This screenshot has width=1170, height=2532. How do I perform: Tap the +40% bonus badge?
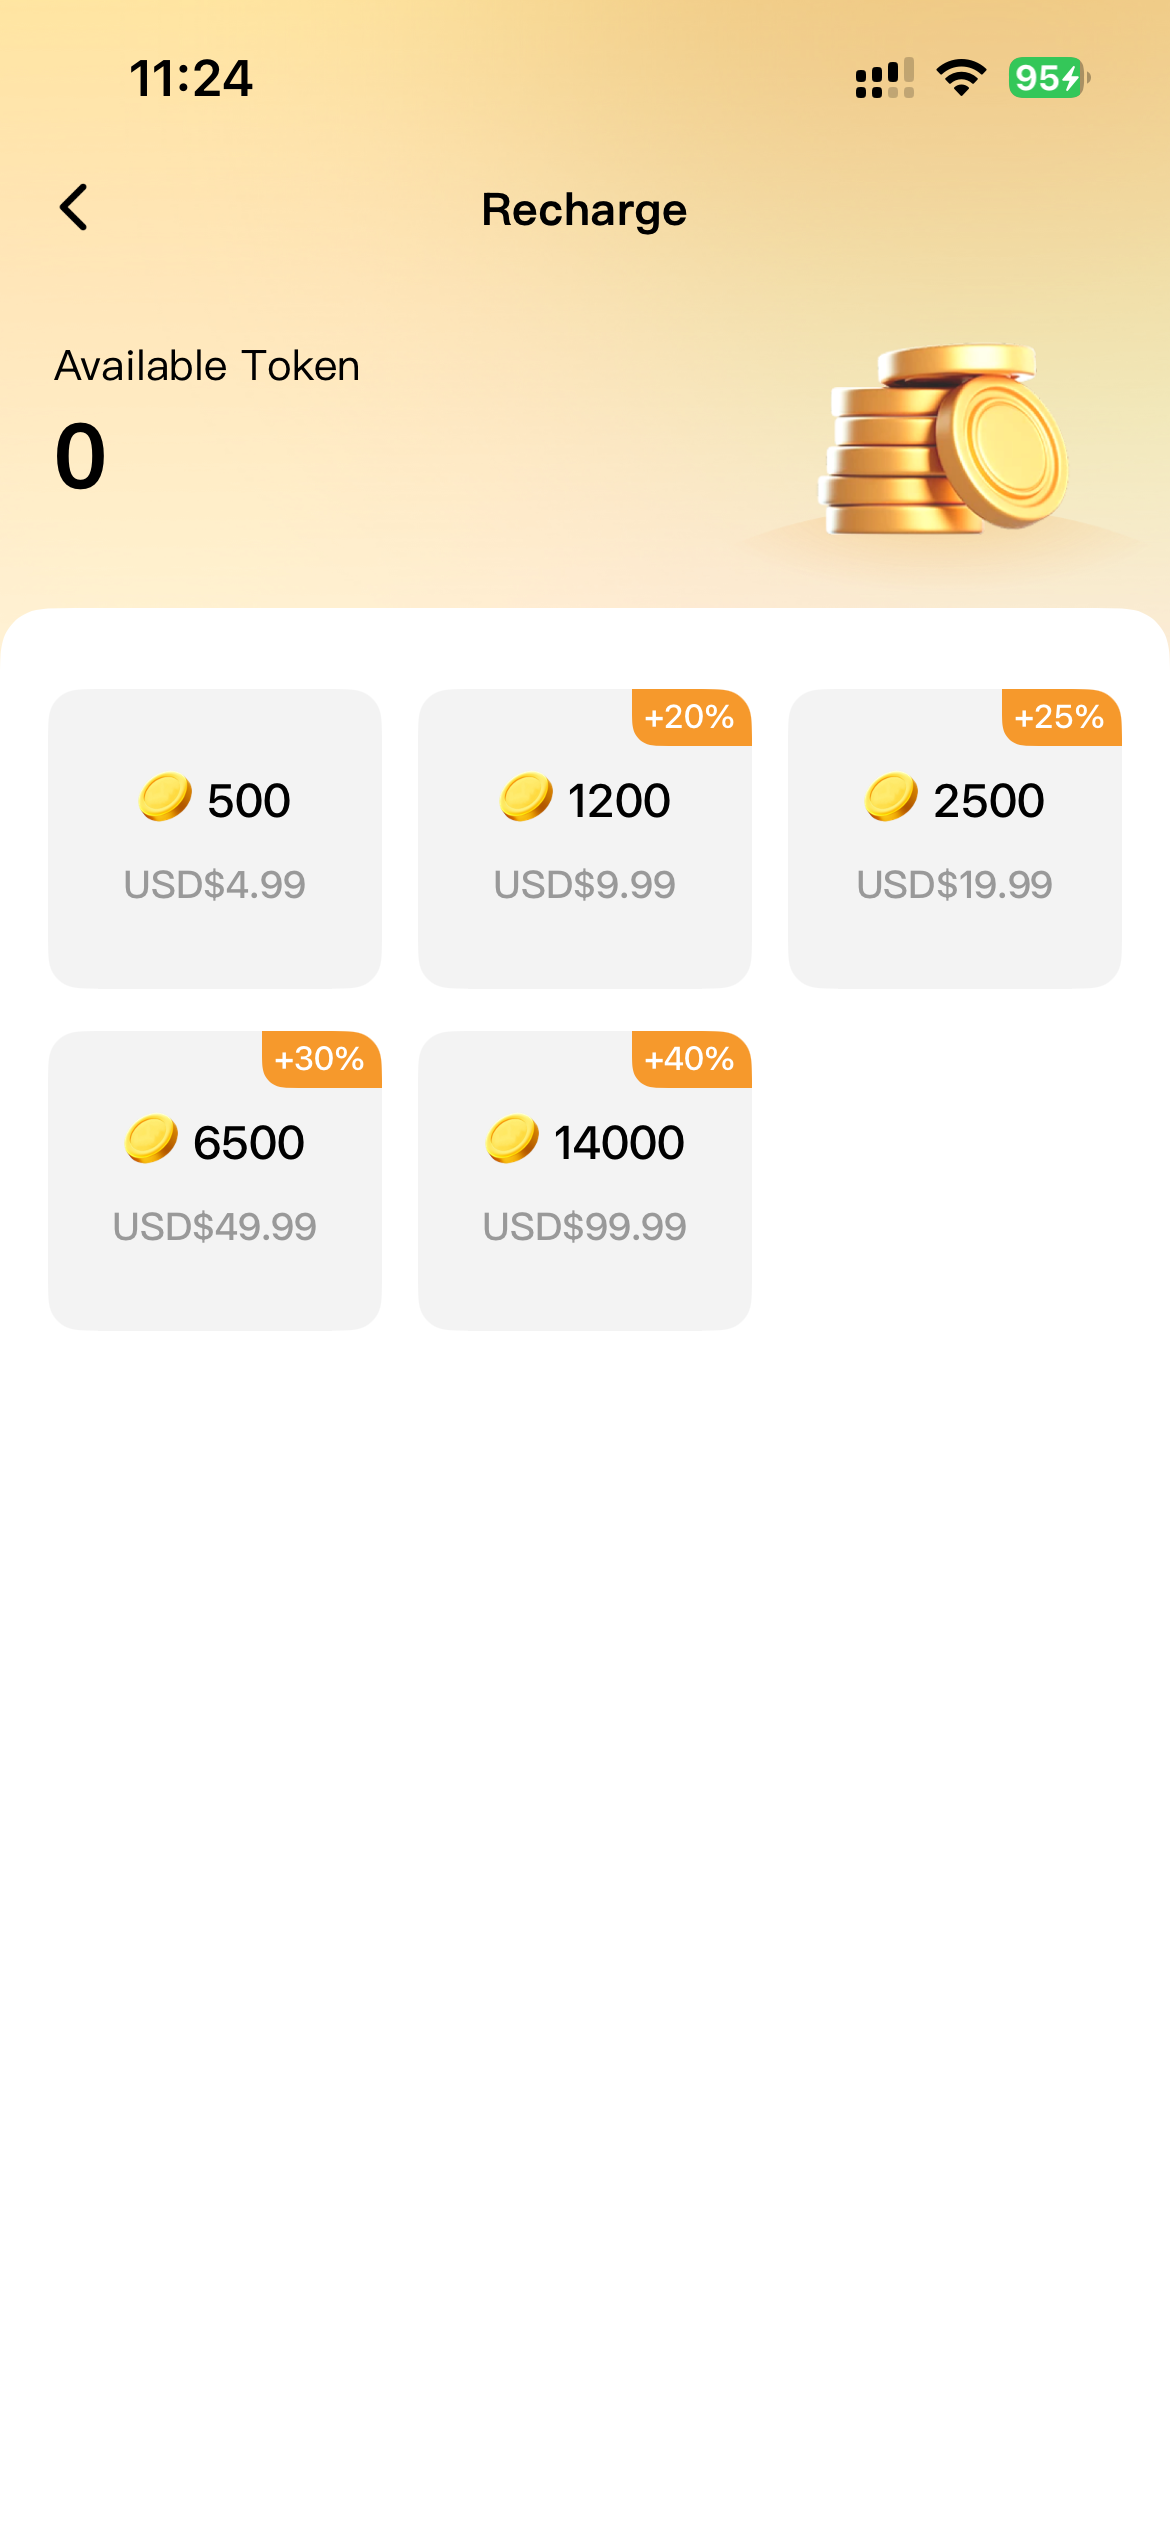click(x=690, y=1059)
